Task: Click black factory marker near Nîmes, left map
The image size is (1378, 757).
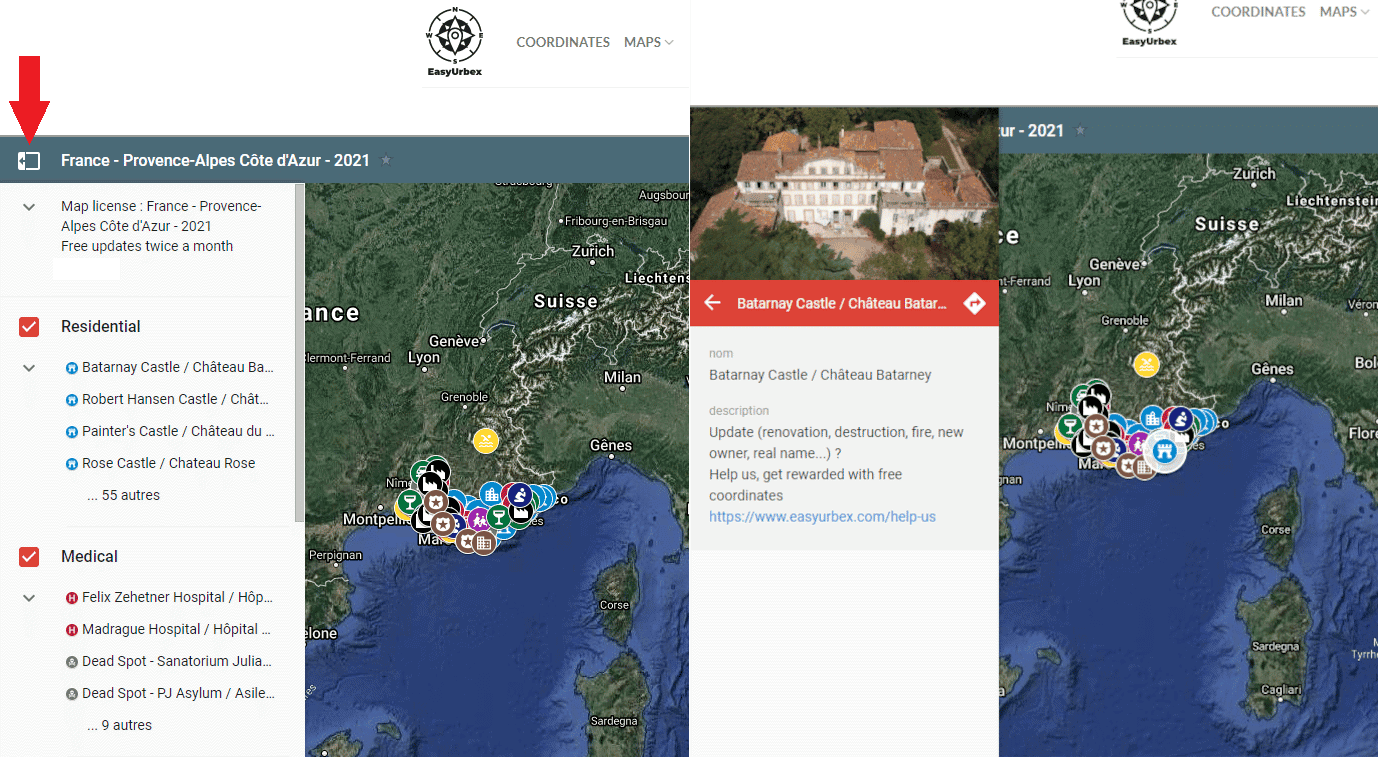Action: [431, 483]
